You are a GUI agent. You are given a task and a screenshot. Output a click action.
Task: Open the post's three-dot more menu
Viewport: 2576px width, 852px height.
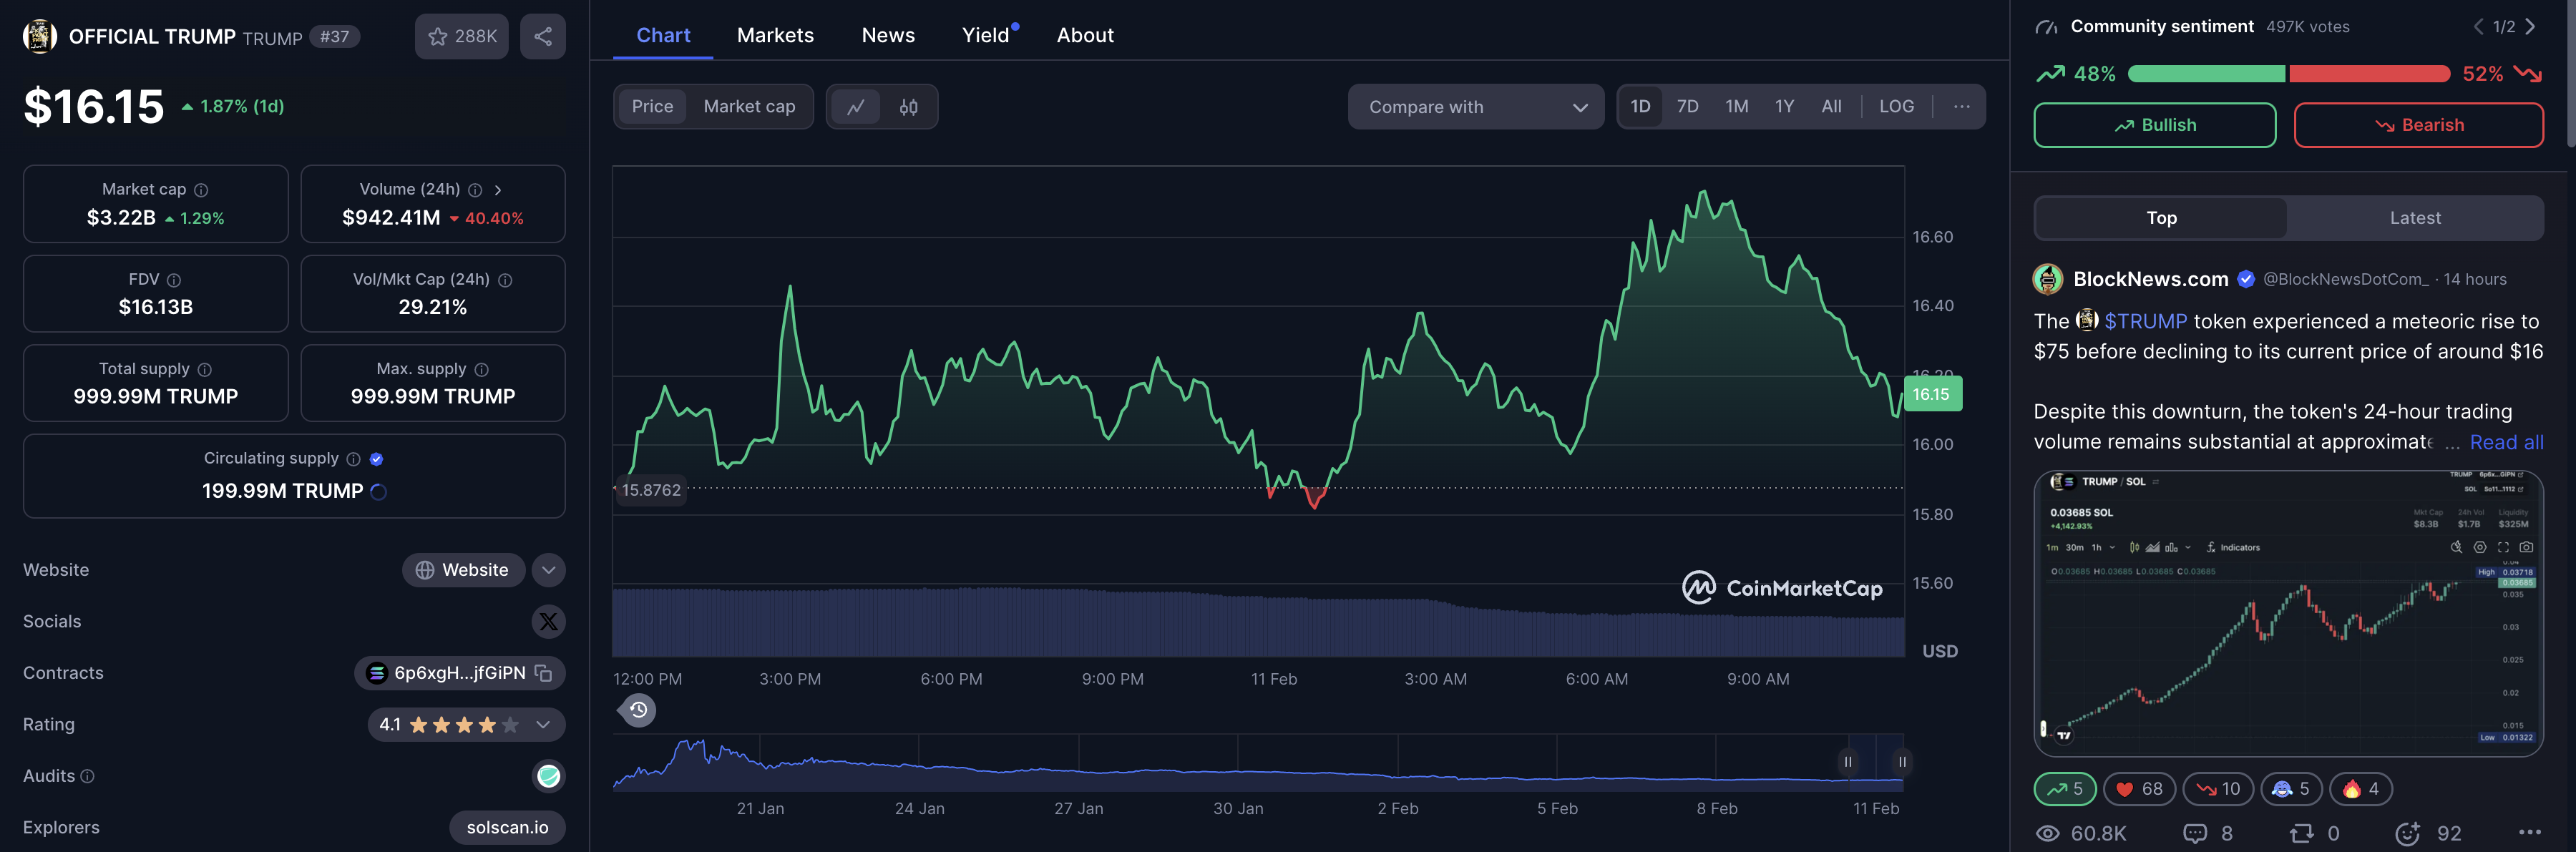click(2529, 832)
